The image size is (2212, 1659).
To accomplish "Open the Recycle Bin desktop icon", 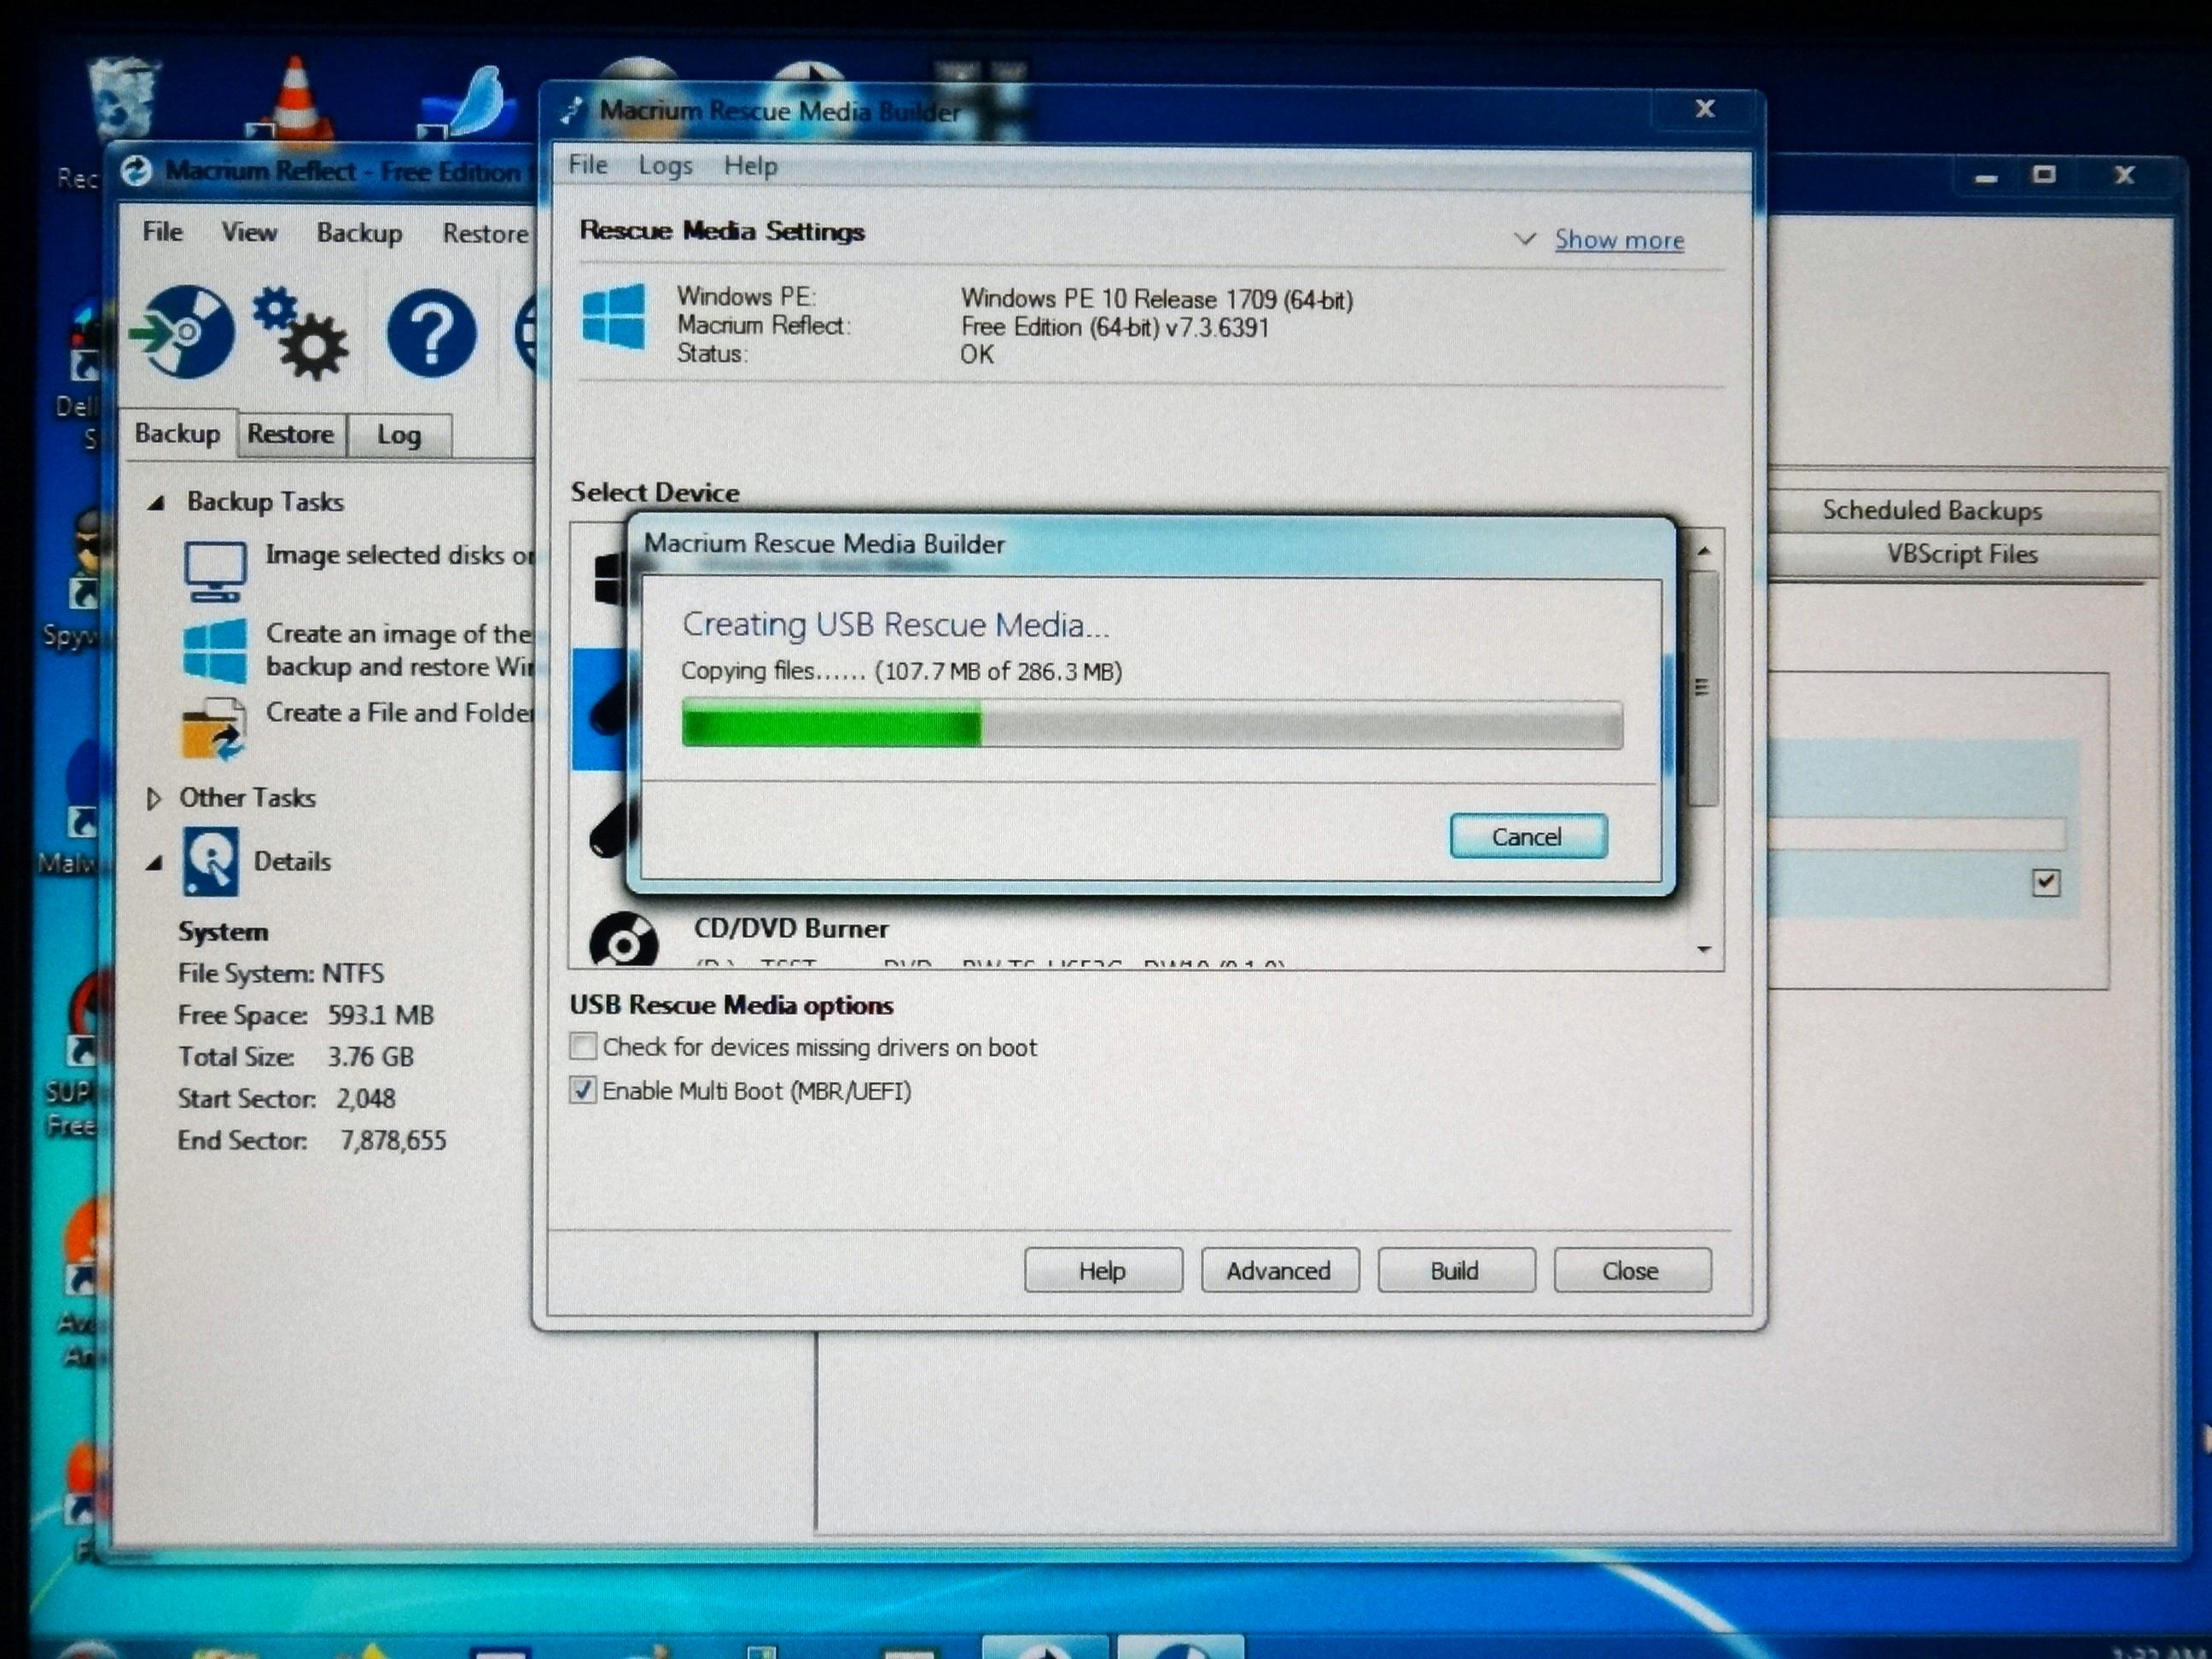I will pyautogui.click(x=124, y=97).
